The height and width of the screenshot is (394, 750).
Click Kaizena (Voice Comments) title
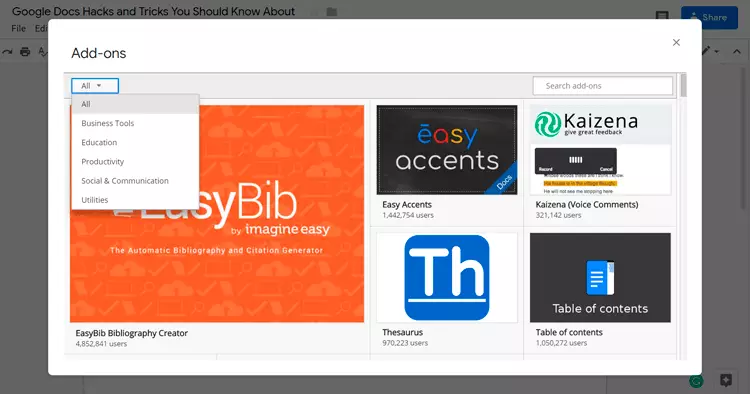click(x=587, y=205)
